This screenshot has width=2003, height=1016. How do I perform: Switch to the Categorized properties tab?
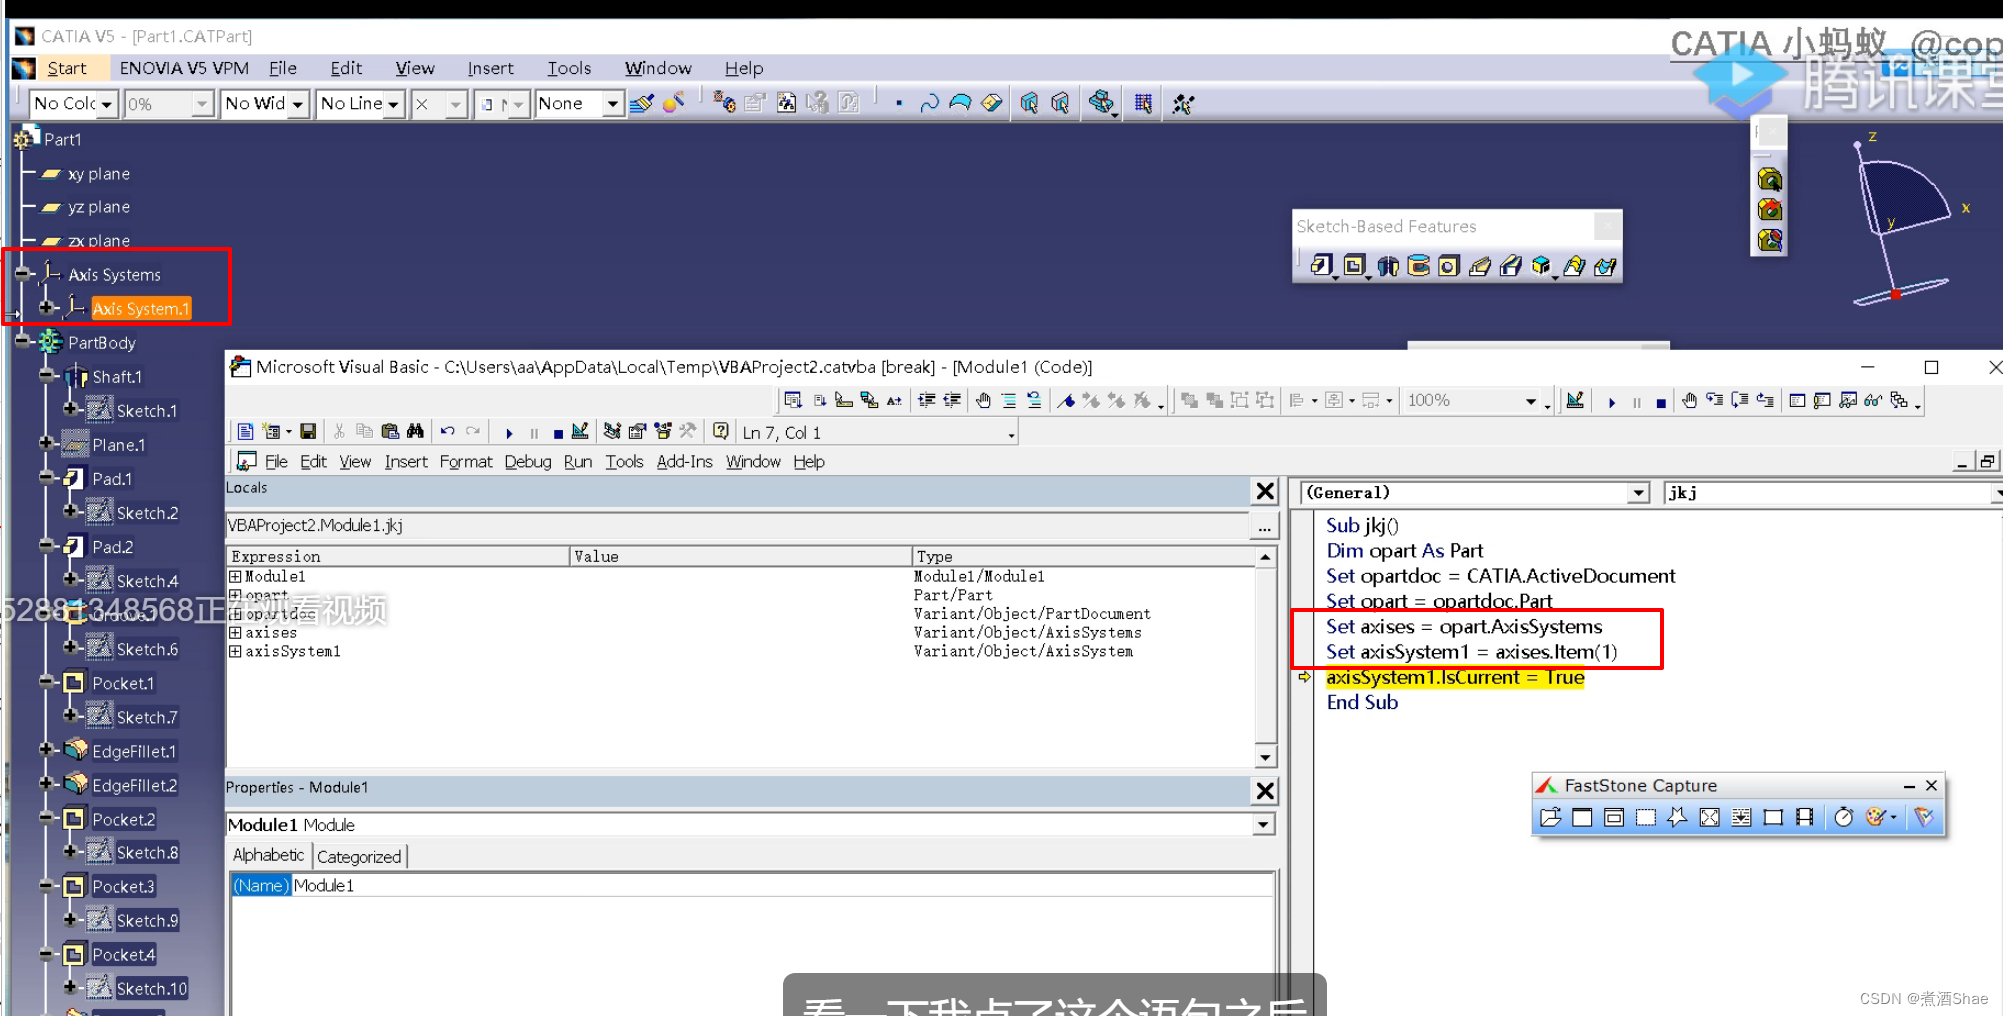tap(359, 856)
